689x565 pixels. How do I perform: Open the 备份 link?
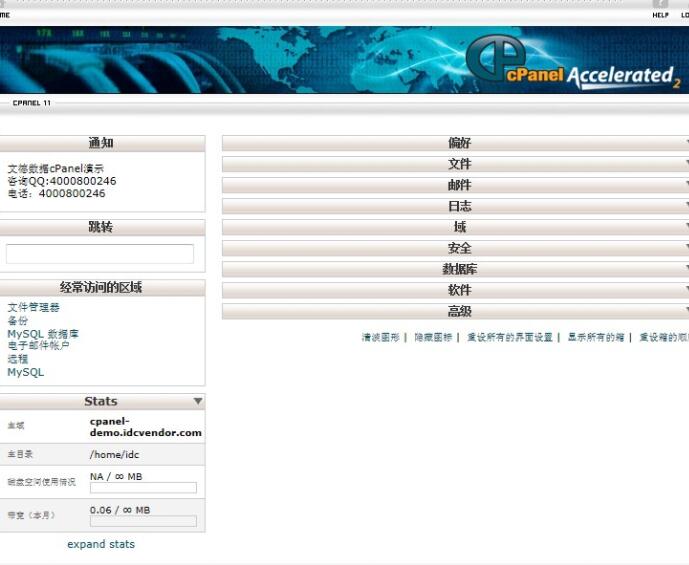18,320
